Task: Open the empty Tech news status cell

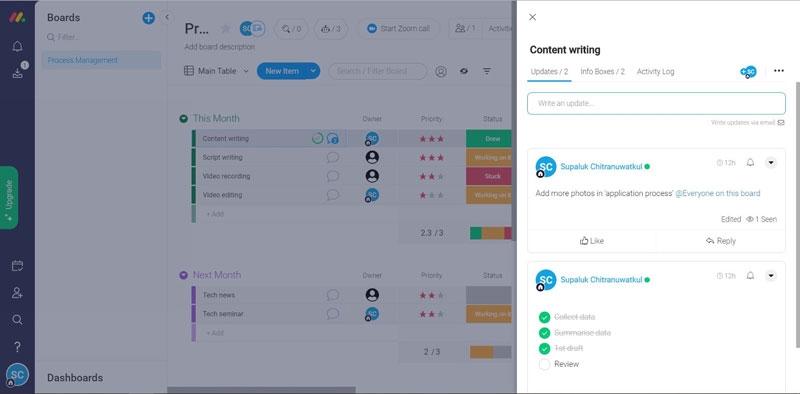Action: (x=489, y=295)
